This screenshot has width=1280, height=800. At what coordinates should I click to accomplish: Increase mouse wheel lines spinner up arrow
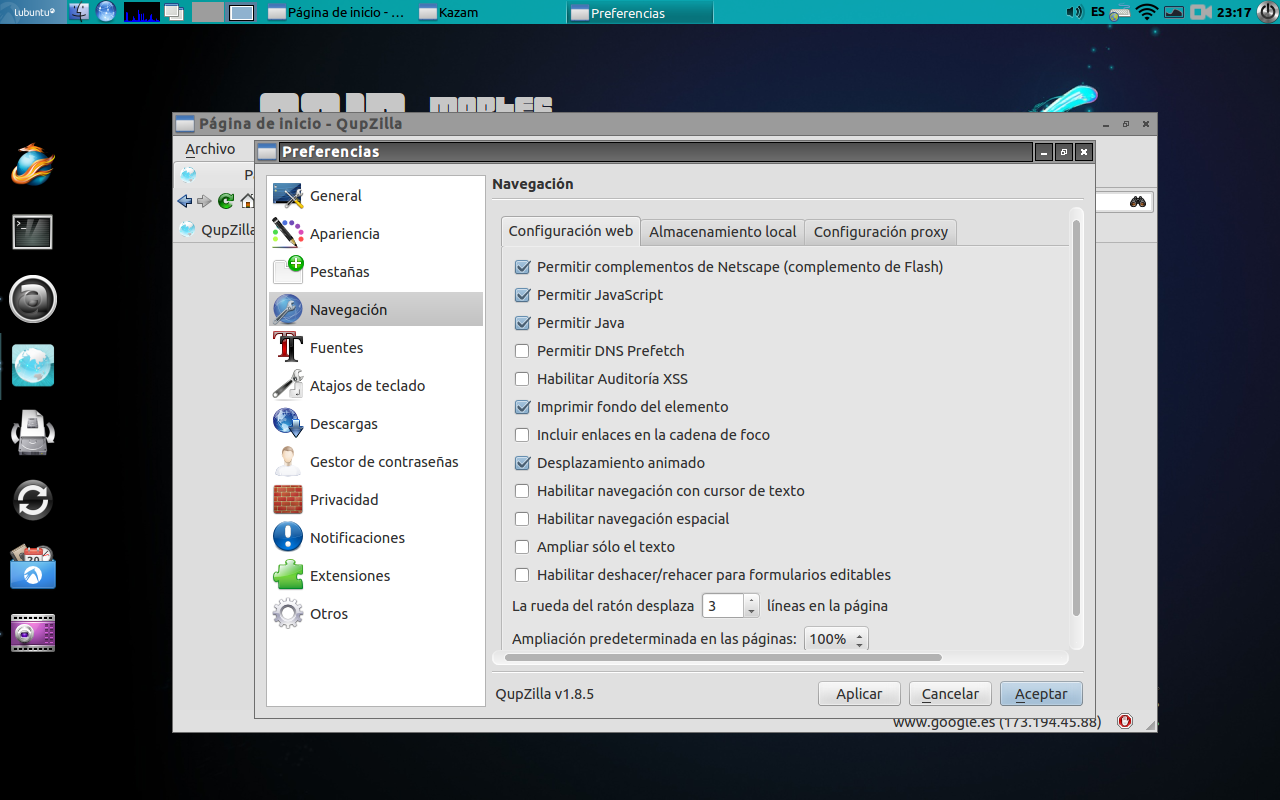[752, 600]
